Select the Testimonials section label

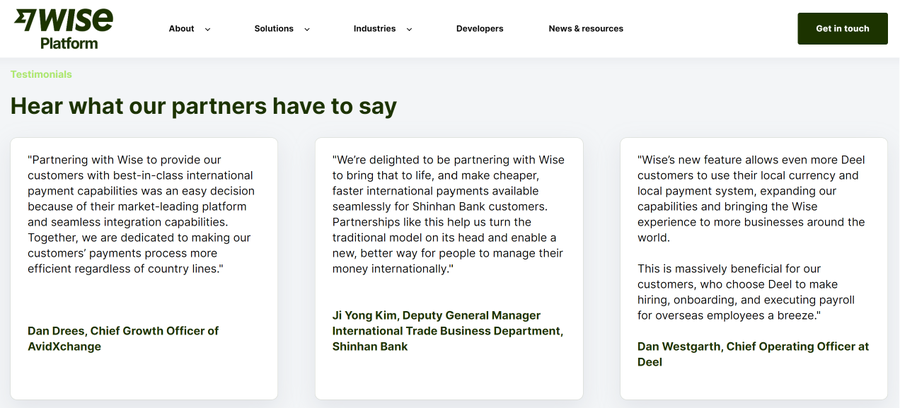pyautogui.click(x=41, y=74)
